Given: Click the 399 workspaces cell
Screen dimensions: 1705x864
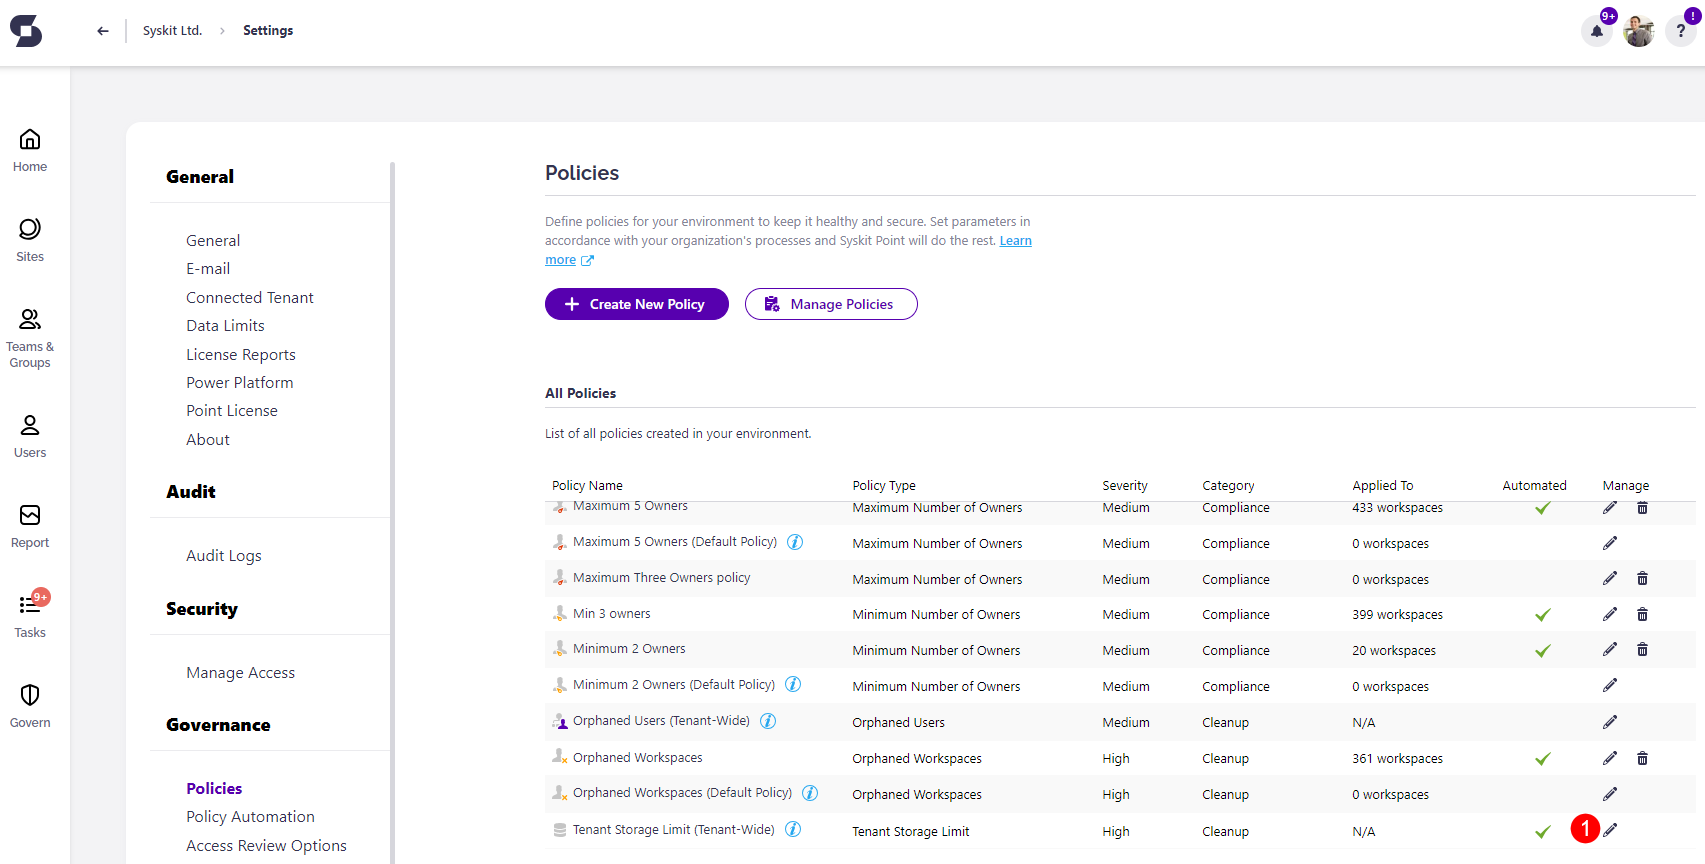Looking at the screenshot, I should click(1398, 615).
